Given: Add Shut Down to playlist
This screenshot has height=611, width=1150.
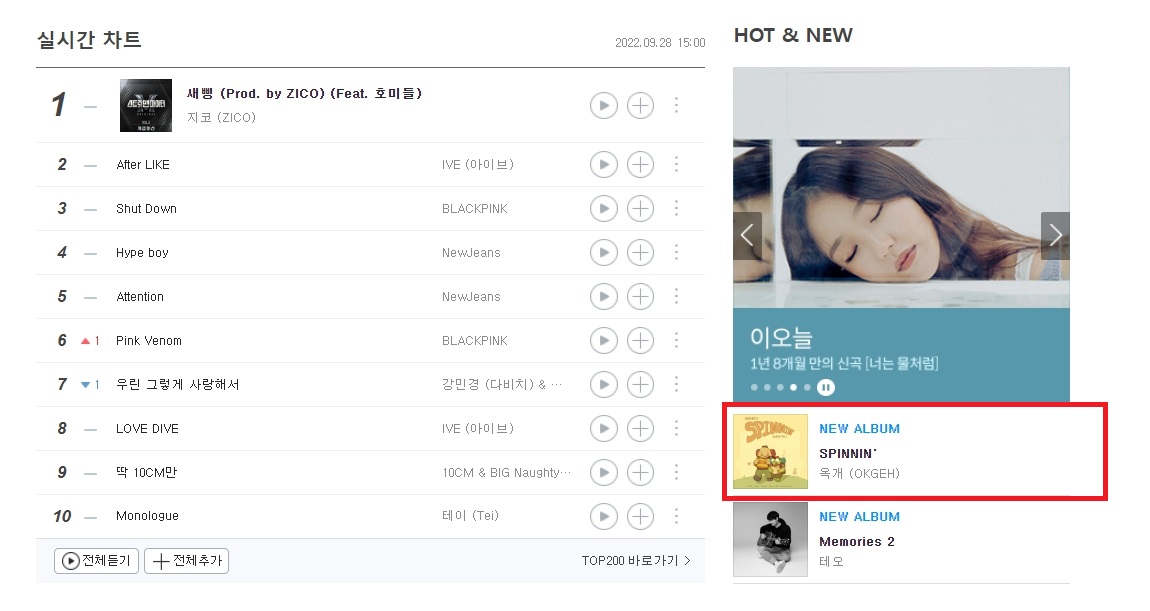Looking at the screenshot, I should (x=640, y=208).
